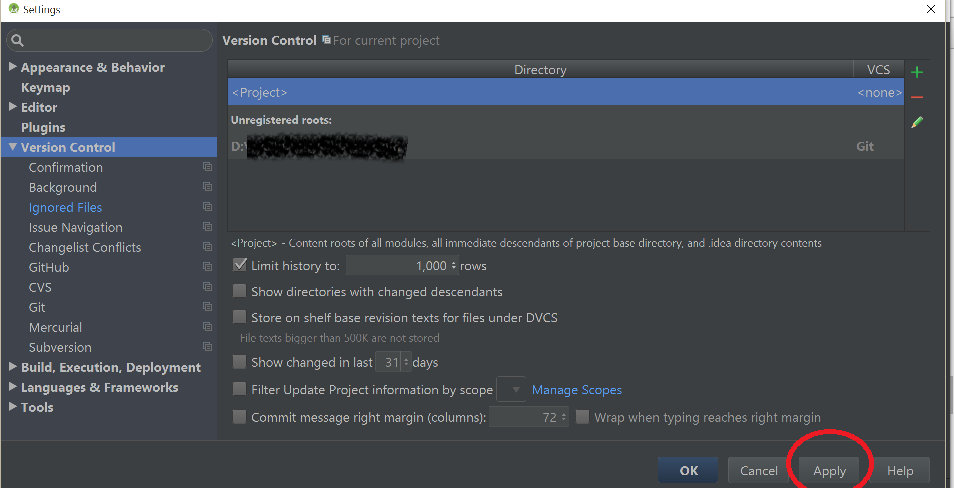This screenshot has width=954, height=488.
Task: Click the project-level icon next to Confirmation
Action: pyautogui.click(x=207, y=167)
